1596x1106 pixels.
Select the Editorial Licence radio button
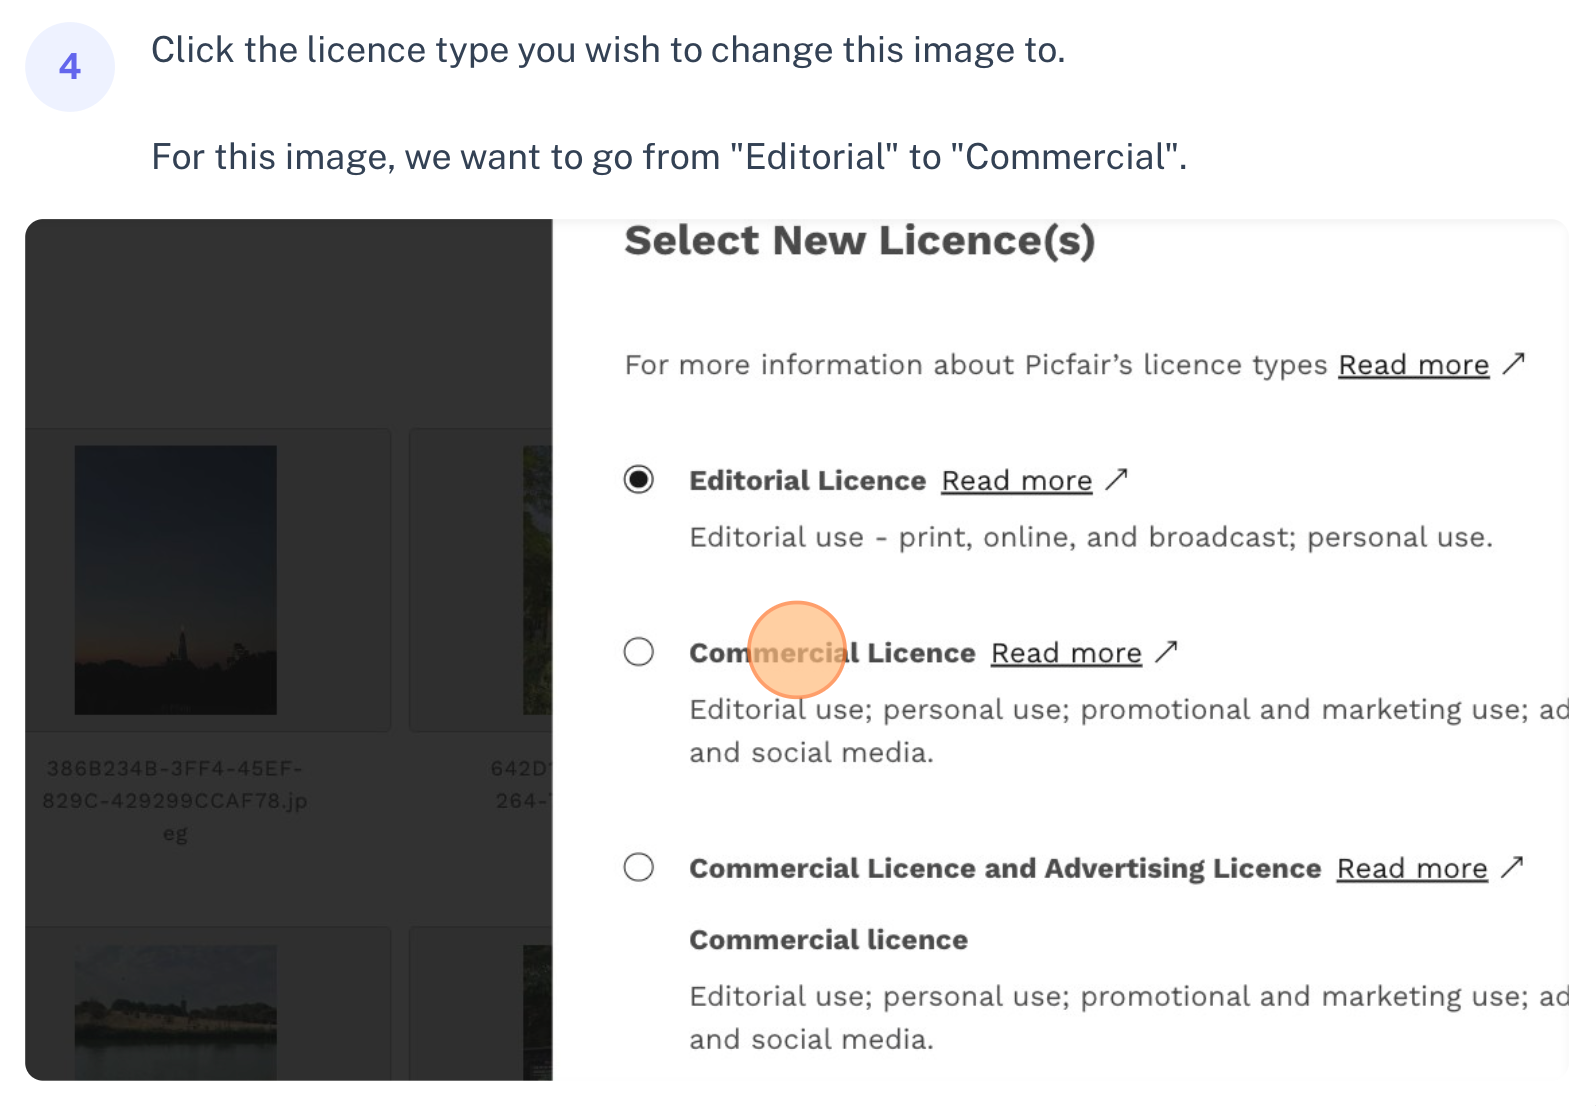(x=638, y=480)
